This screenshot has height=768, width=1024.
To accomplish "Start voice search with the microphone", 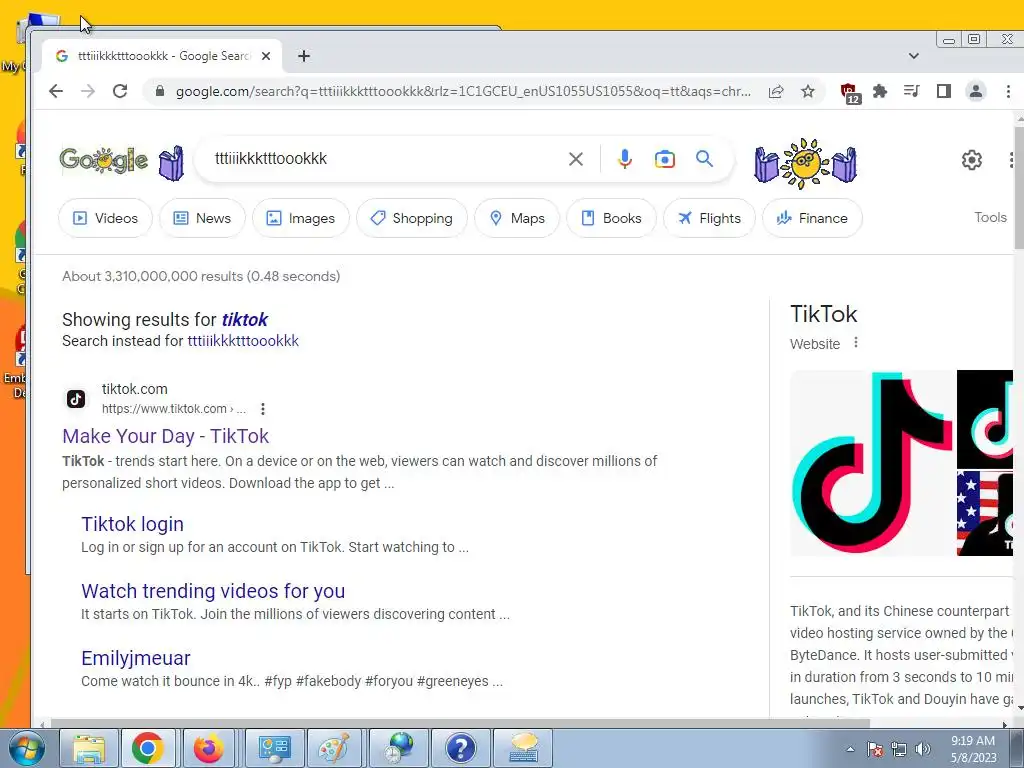I will (x=624, y=159).
